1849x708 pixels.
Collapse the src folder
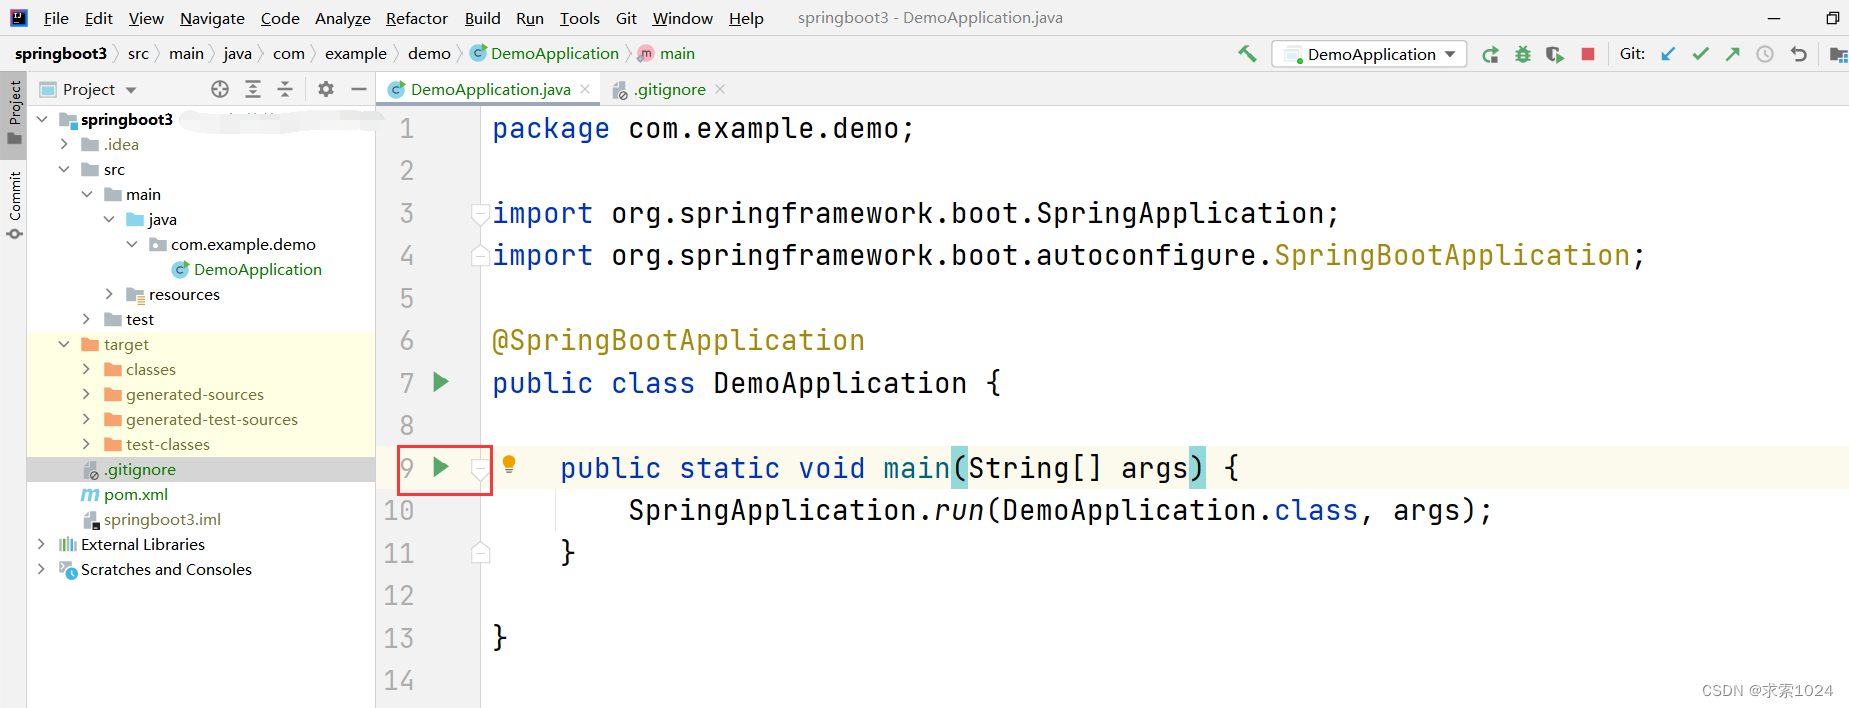point(64,169)
